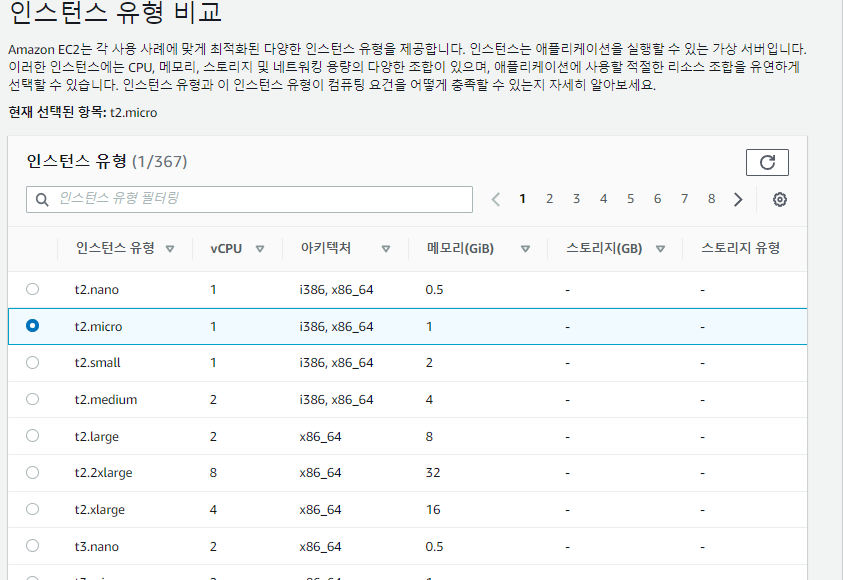Viewport: 843px width, 580px height.
Task: Sort by 인스턴스 유형 column arrow
Action: 170,249
